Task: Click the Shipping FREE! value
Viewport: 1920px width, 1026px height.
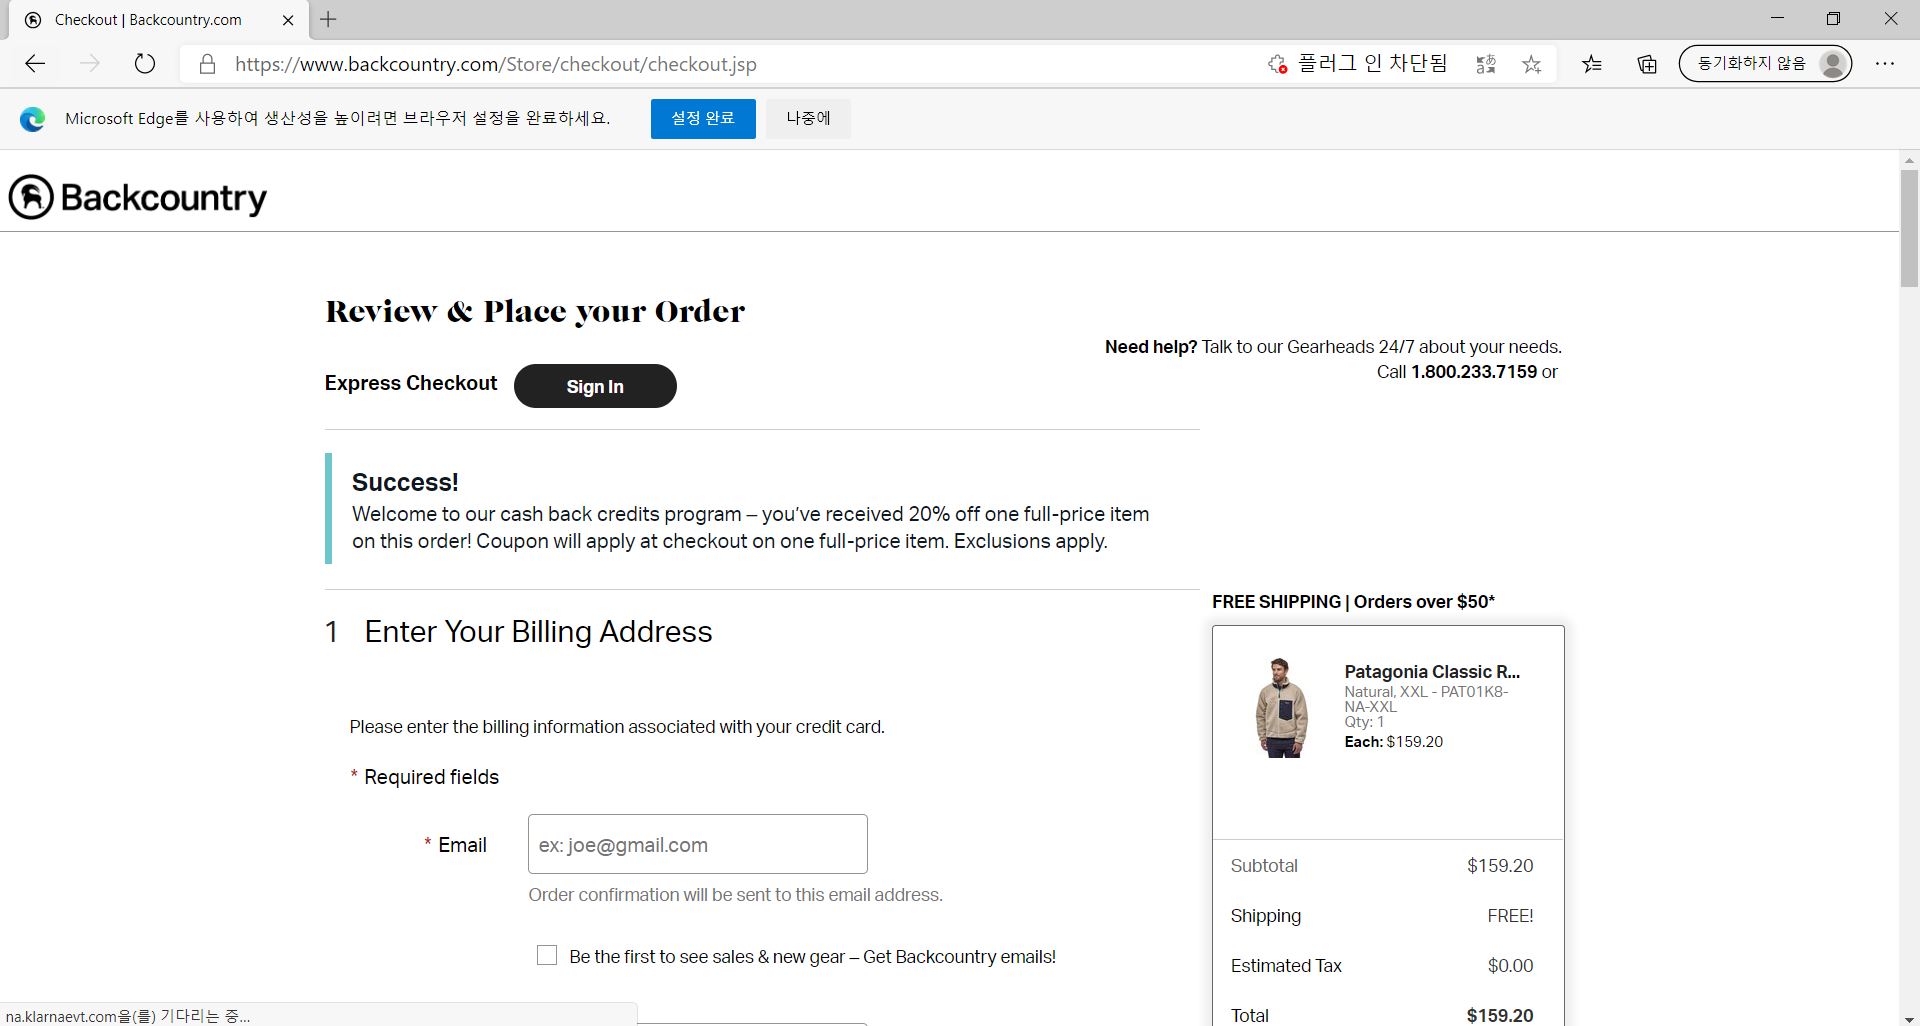Action: [x=1510, y=916]
